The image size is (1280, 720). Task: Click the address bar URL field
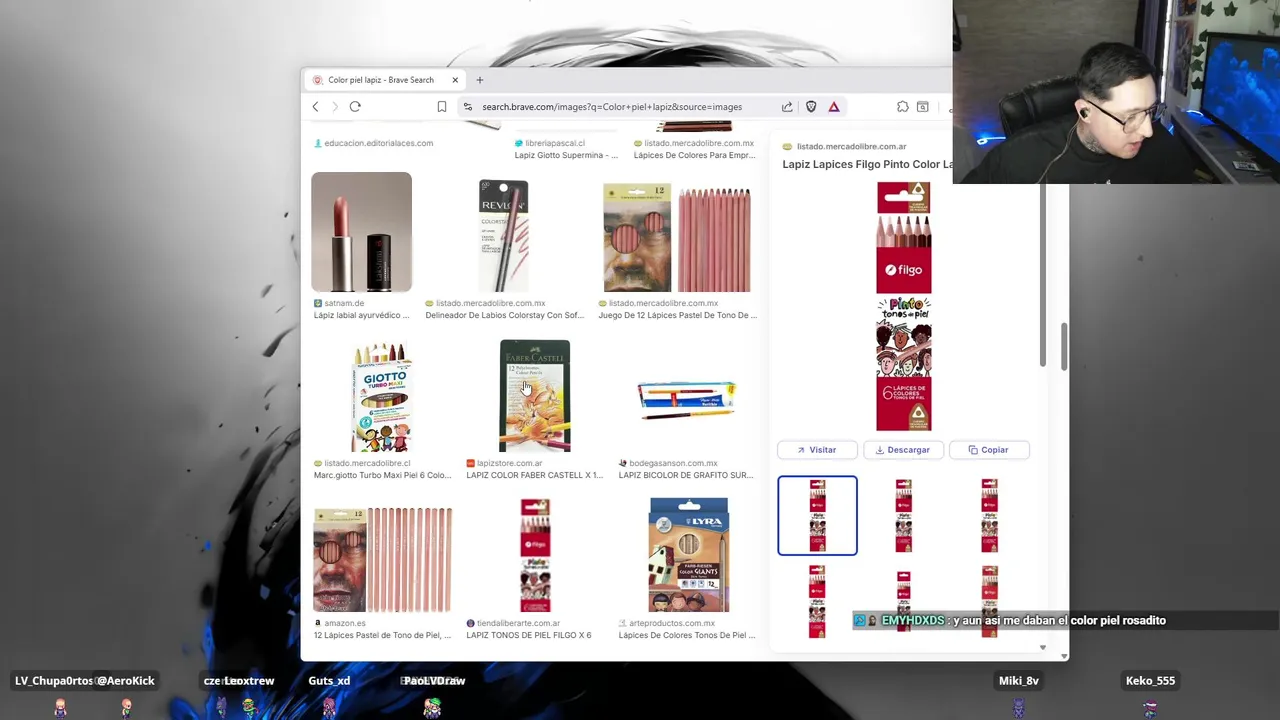pos(612,107)
